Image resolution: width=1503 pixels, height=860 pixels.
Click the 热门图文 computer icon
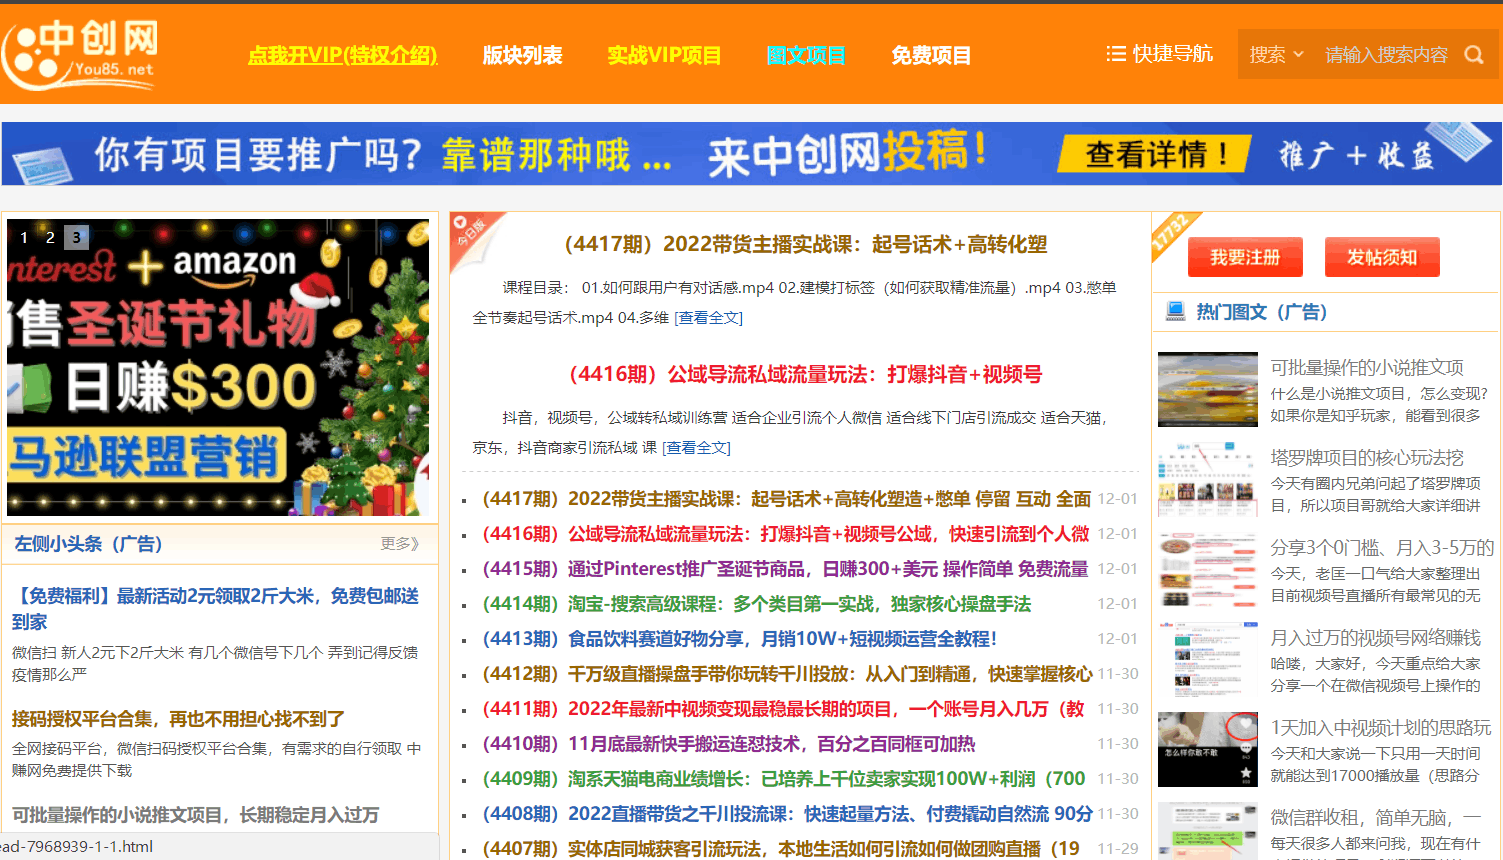[x=1176, y=311]
